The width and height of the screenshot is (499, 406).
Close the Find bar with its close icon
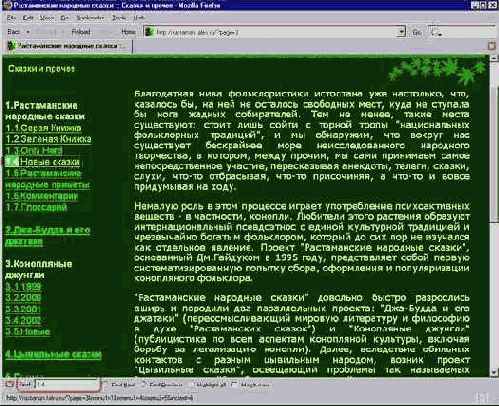(x=9, y=384)
